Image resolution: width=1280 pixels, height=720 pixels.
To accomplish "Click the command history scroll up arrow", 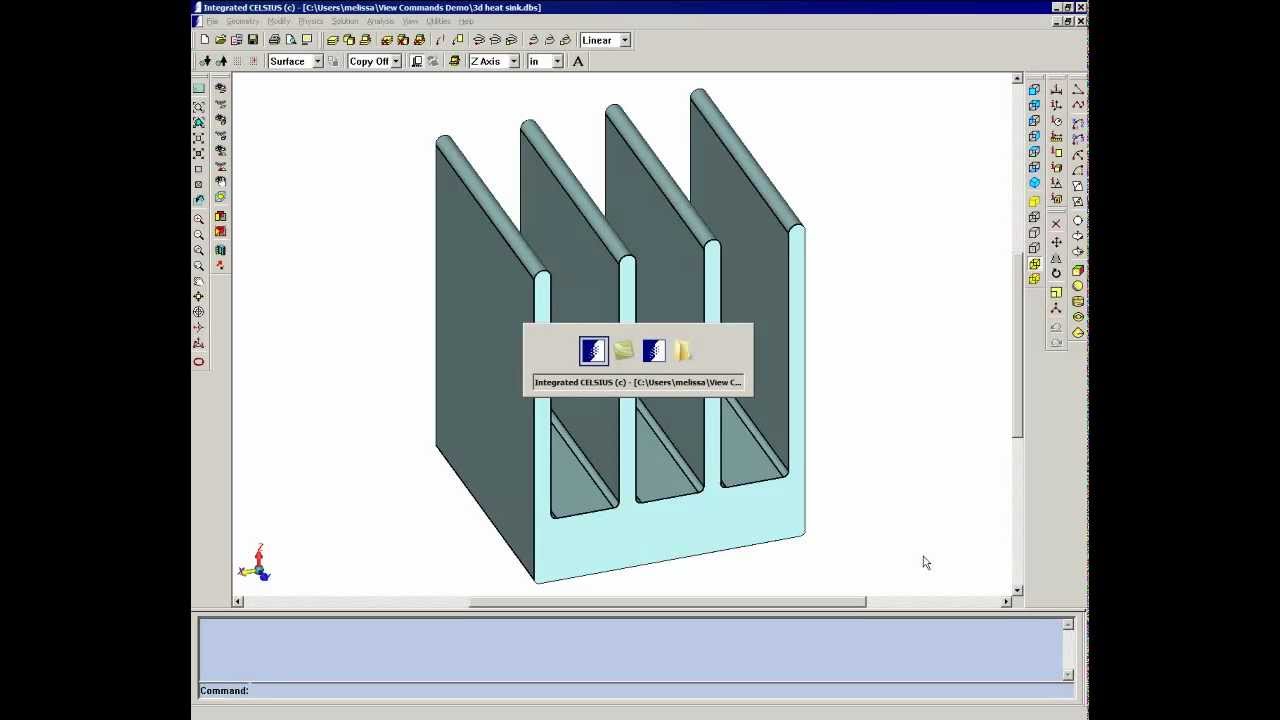I will click(1068, 624).
